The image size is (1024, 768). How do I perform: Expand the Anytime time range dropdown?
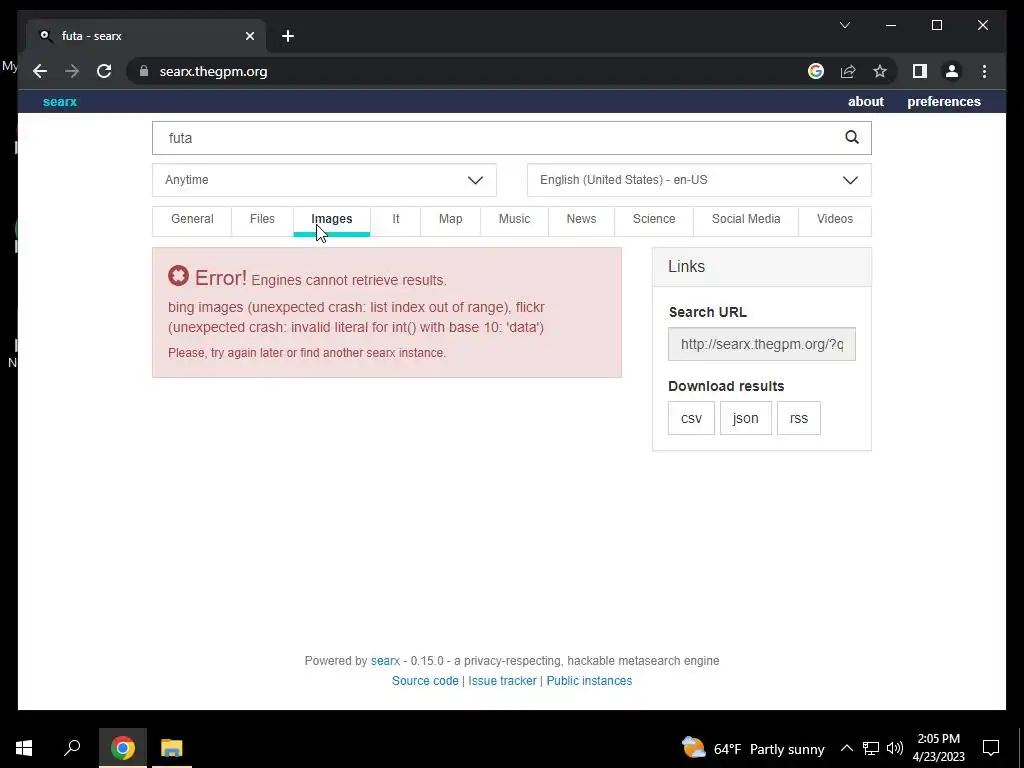(x=324, y=180)
